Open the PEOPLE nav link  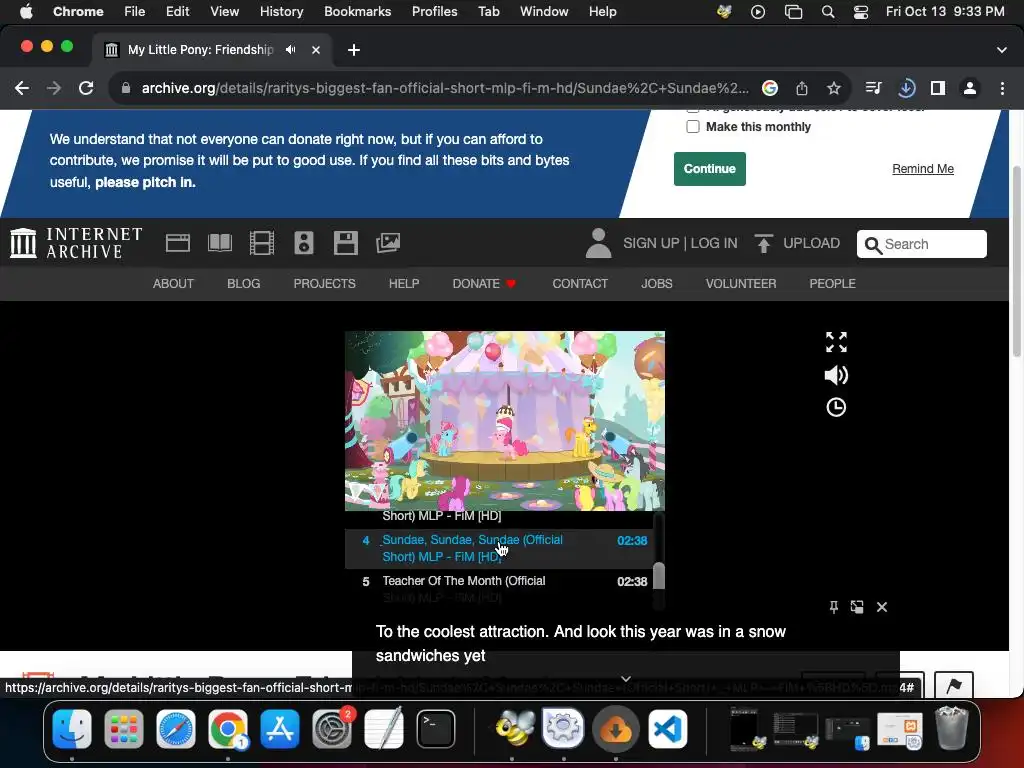tap(832, 283)
